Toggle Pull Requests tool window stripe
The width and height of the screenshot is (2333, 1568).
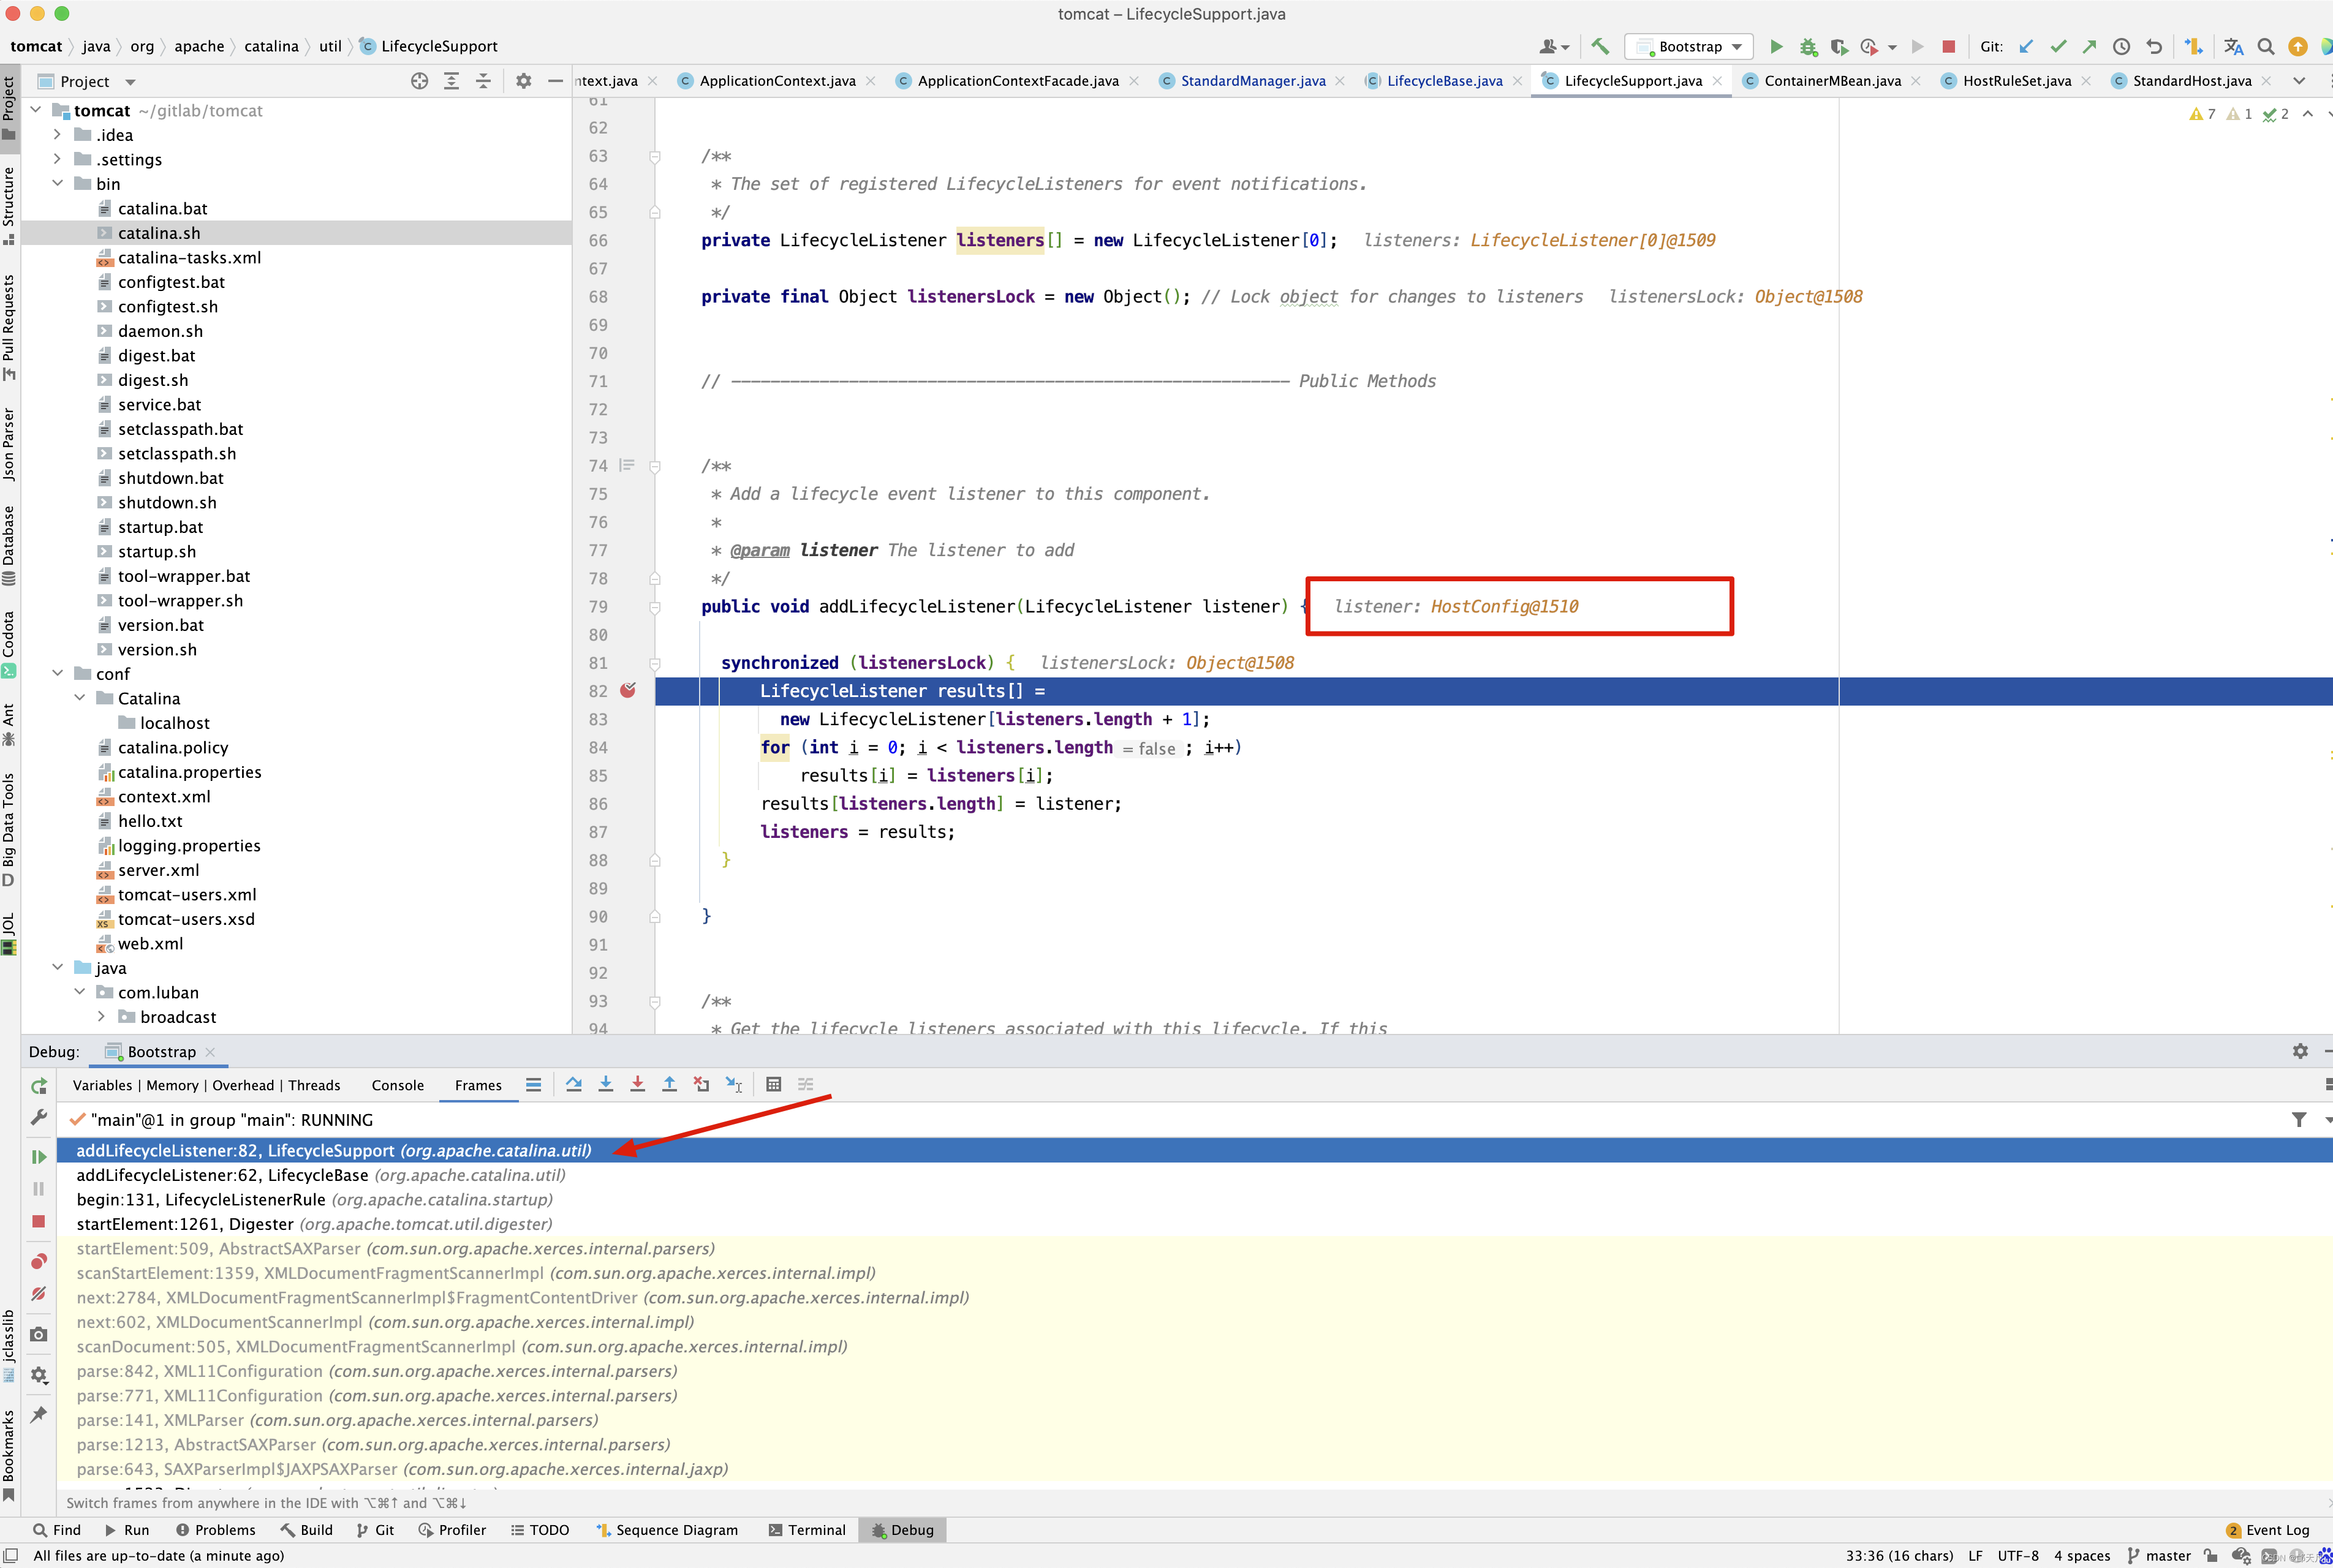coord(9,328)
